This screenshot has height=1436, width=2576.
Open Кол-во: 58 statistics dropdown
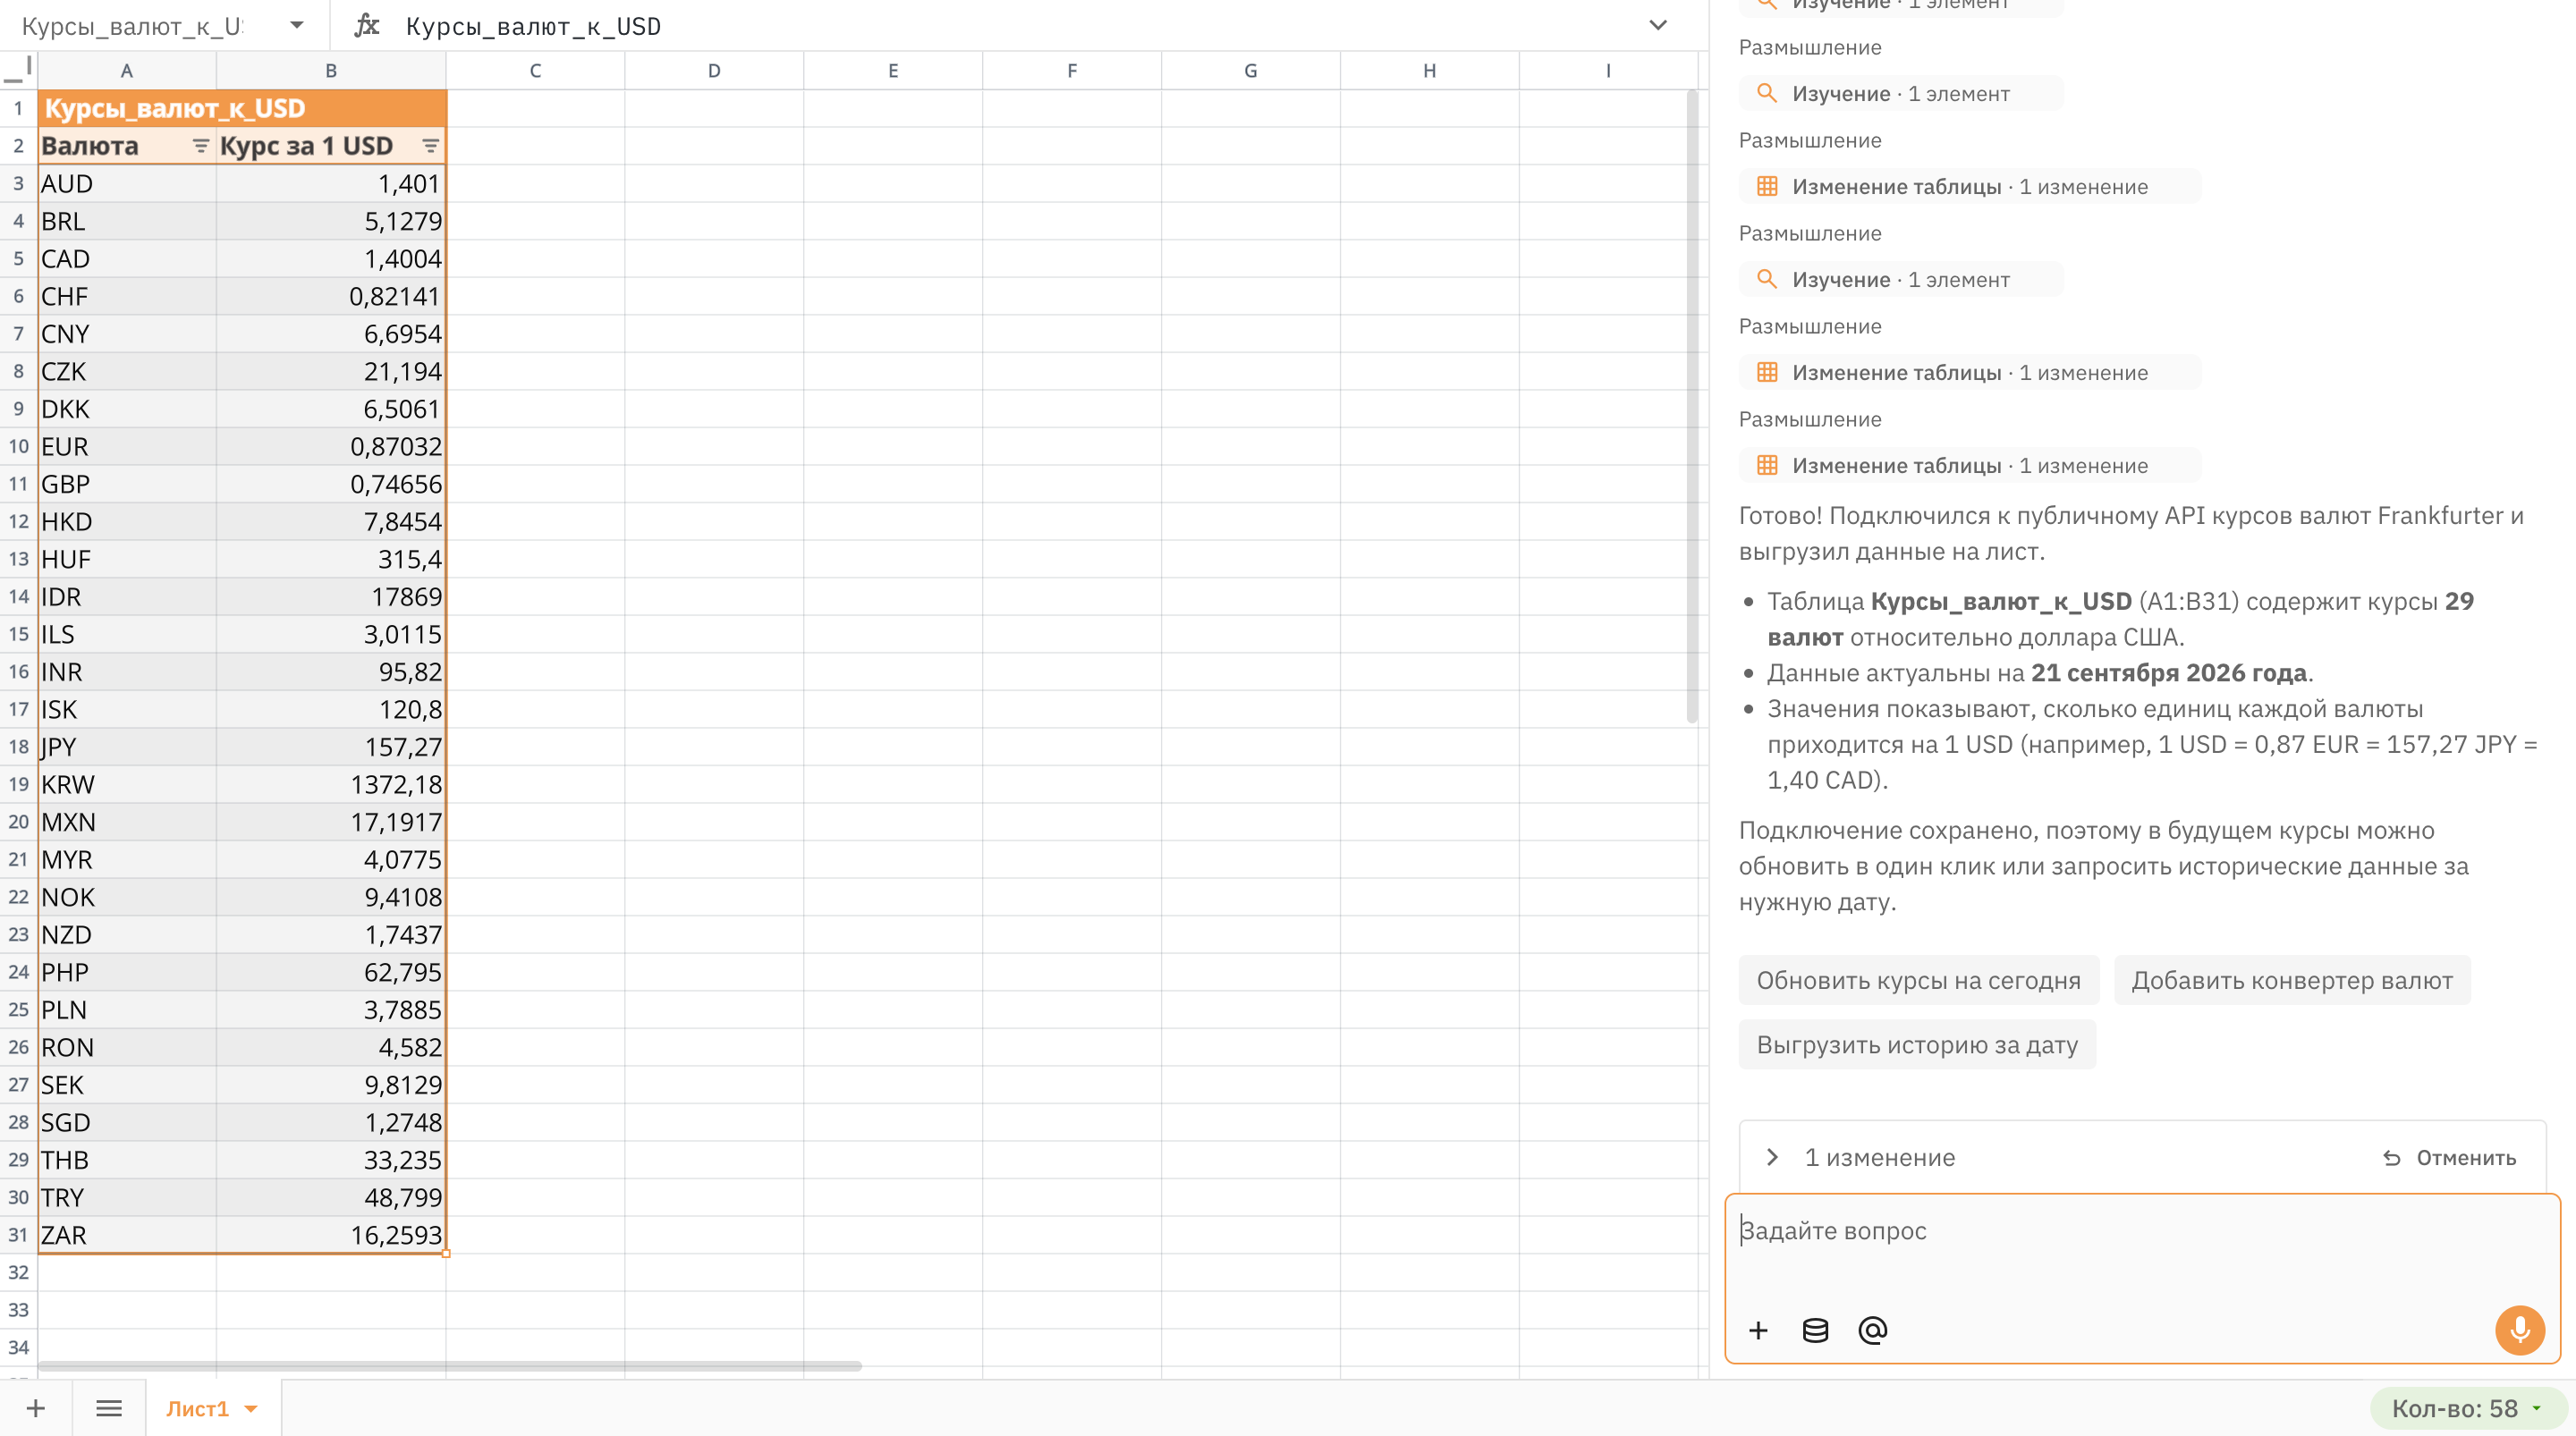[x=2469, y=1408]
